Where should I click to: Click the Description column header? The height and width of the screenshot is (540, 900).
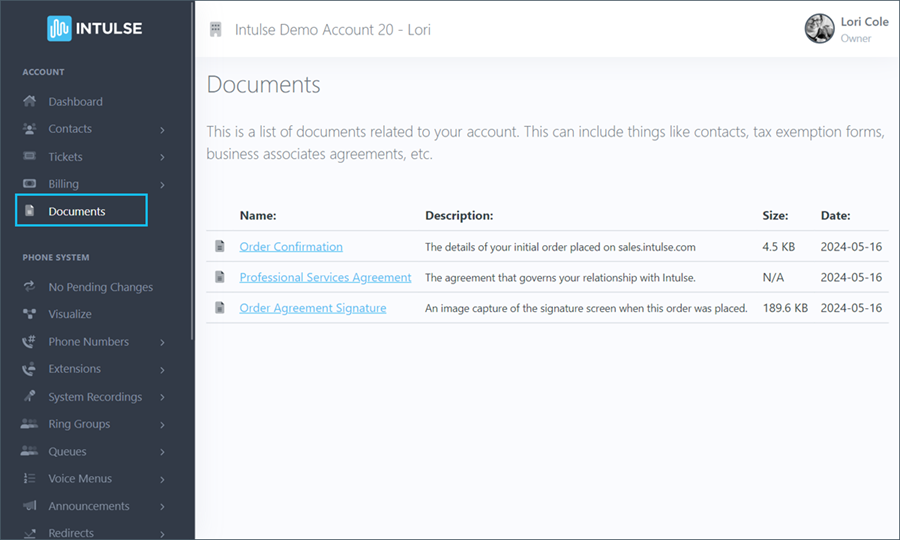click(x=459, y=216)
